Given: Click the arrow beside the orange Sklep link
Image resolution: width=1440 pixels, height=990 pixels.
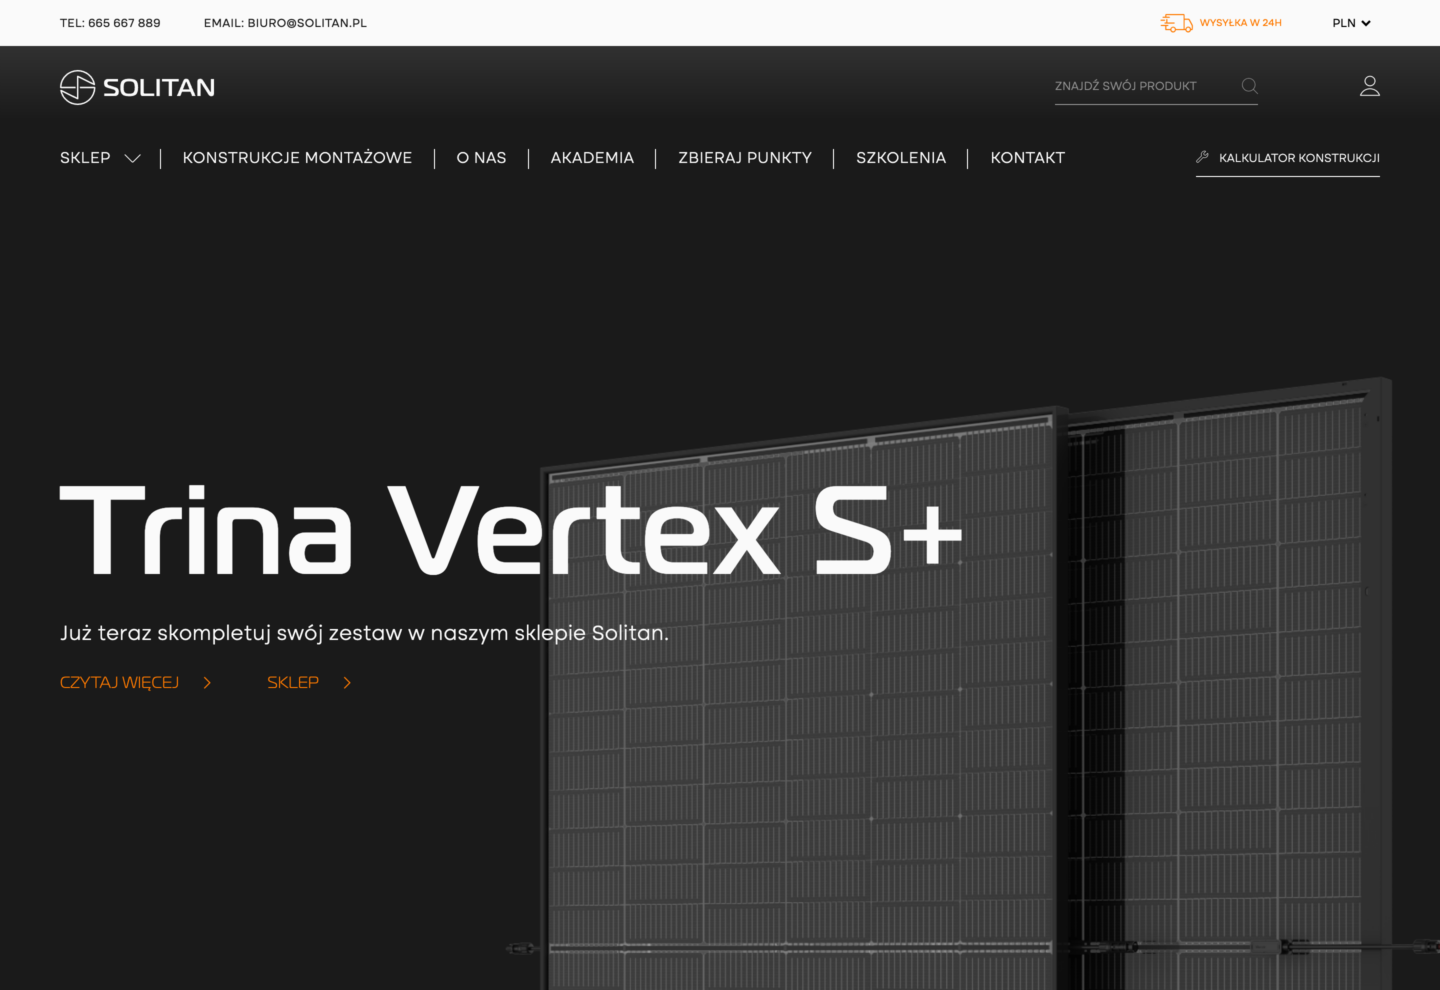Looking at the screenshot, I should pos(347,683).
